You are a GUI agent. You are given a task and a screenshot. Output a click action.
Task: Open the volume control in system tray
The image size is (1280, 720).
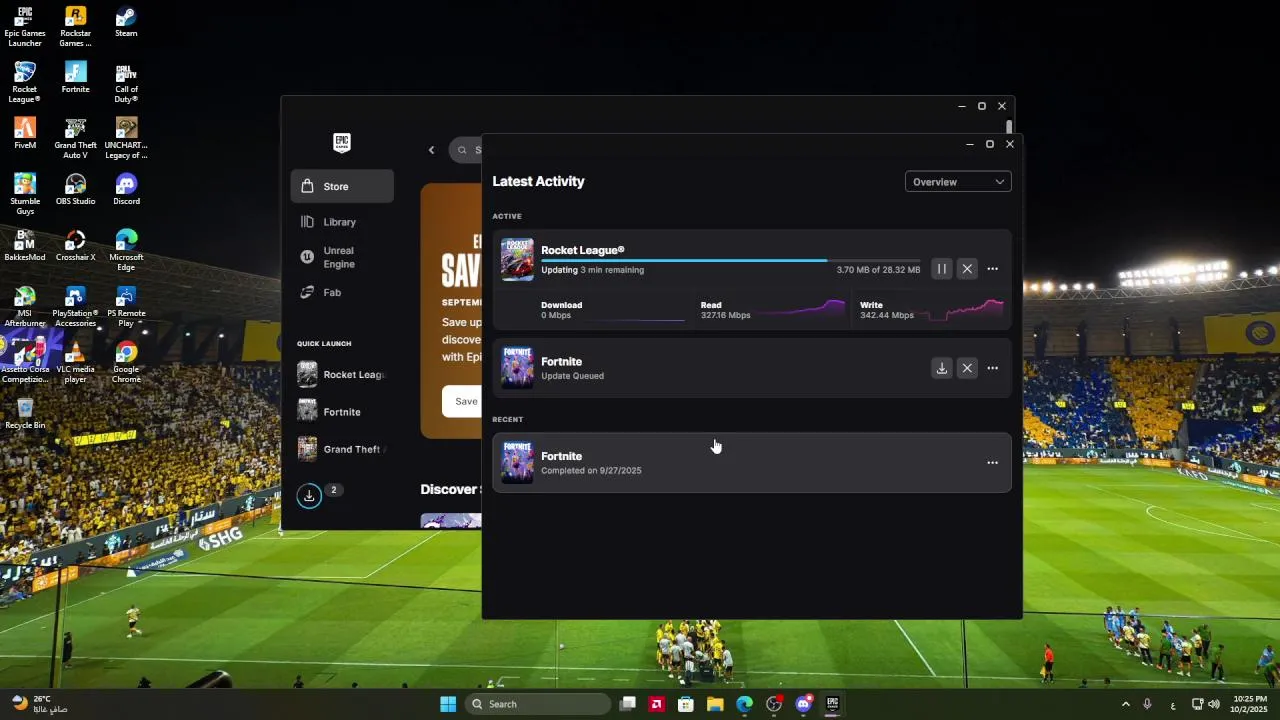[1214, 704]
